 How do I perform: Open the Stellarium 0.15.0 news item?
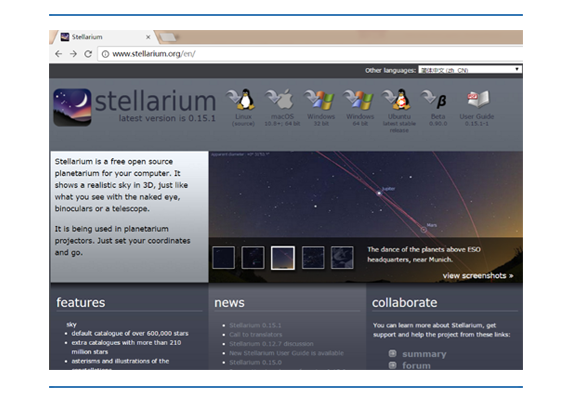(x=255, y=362)
